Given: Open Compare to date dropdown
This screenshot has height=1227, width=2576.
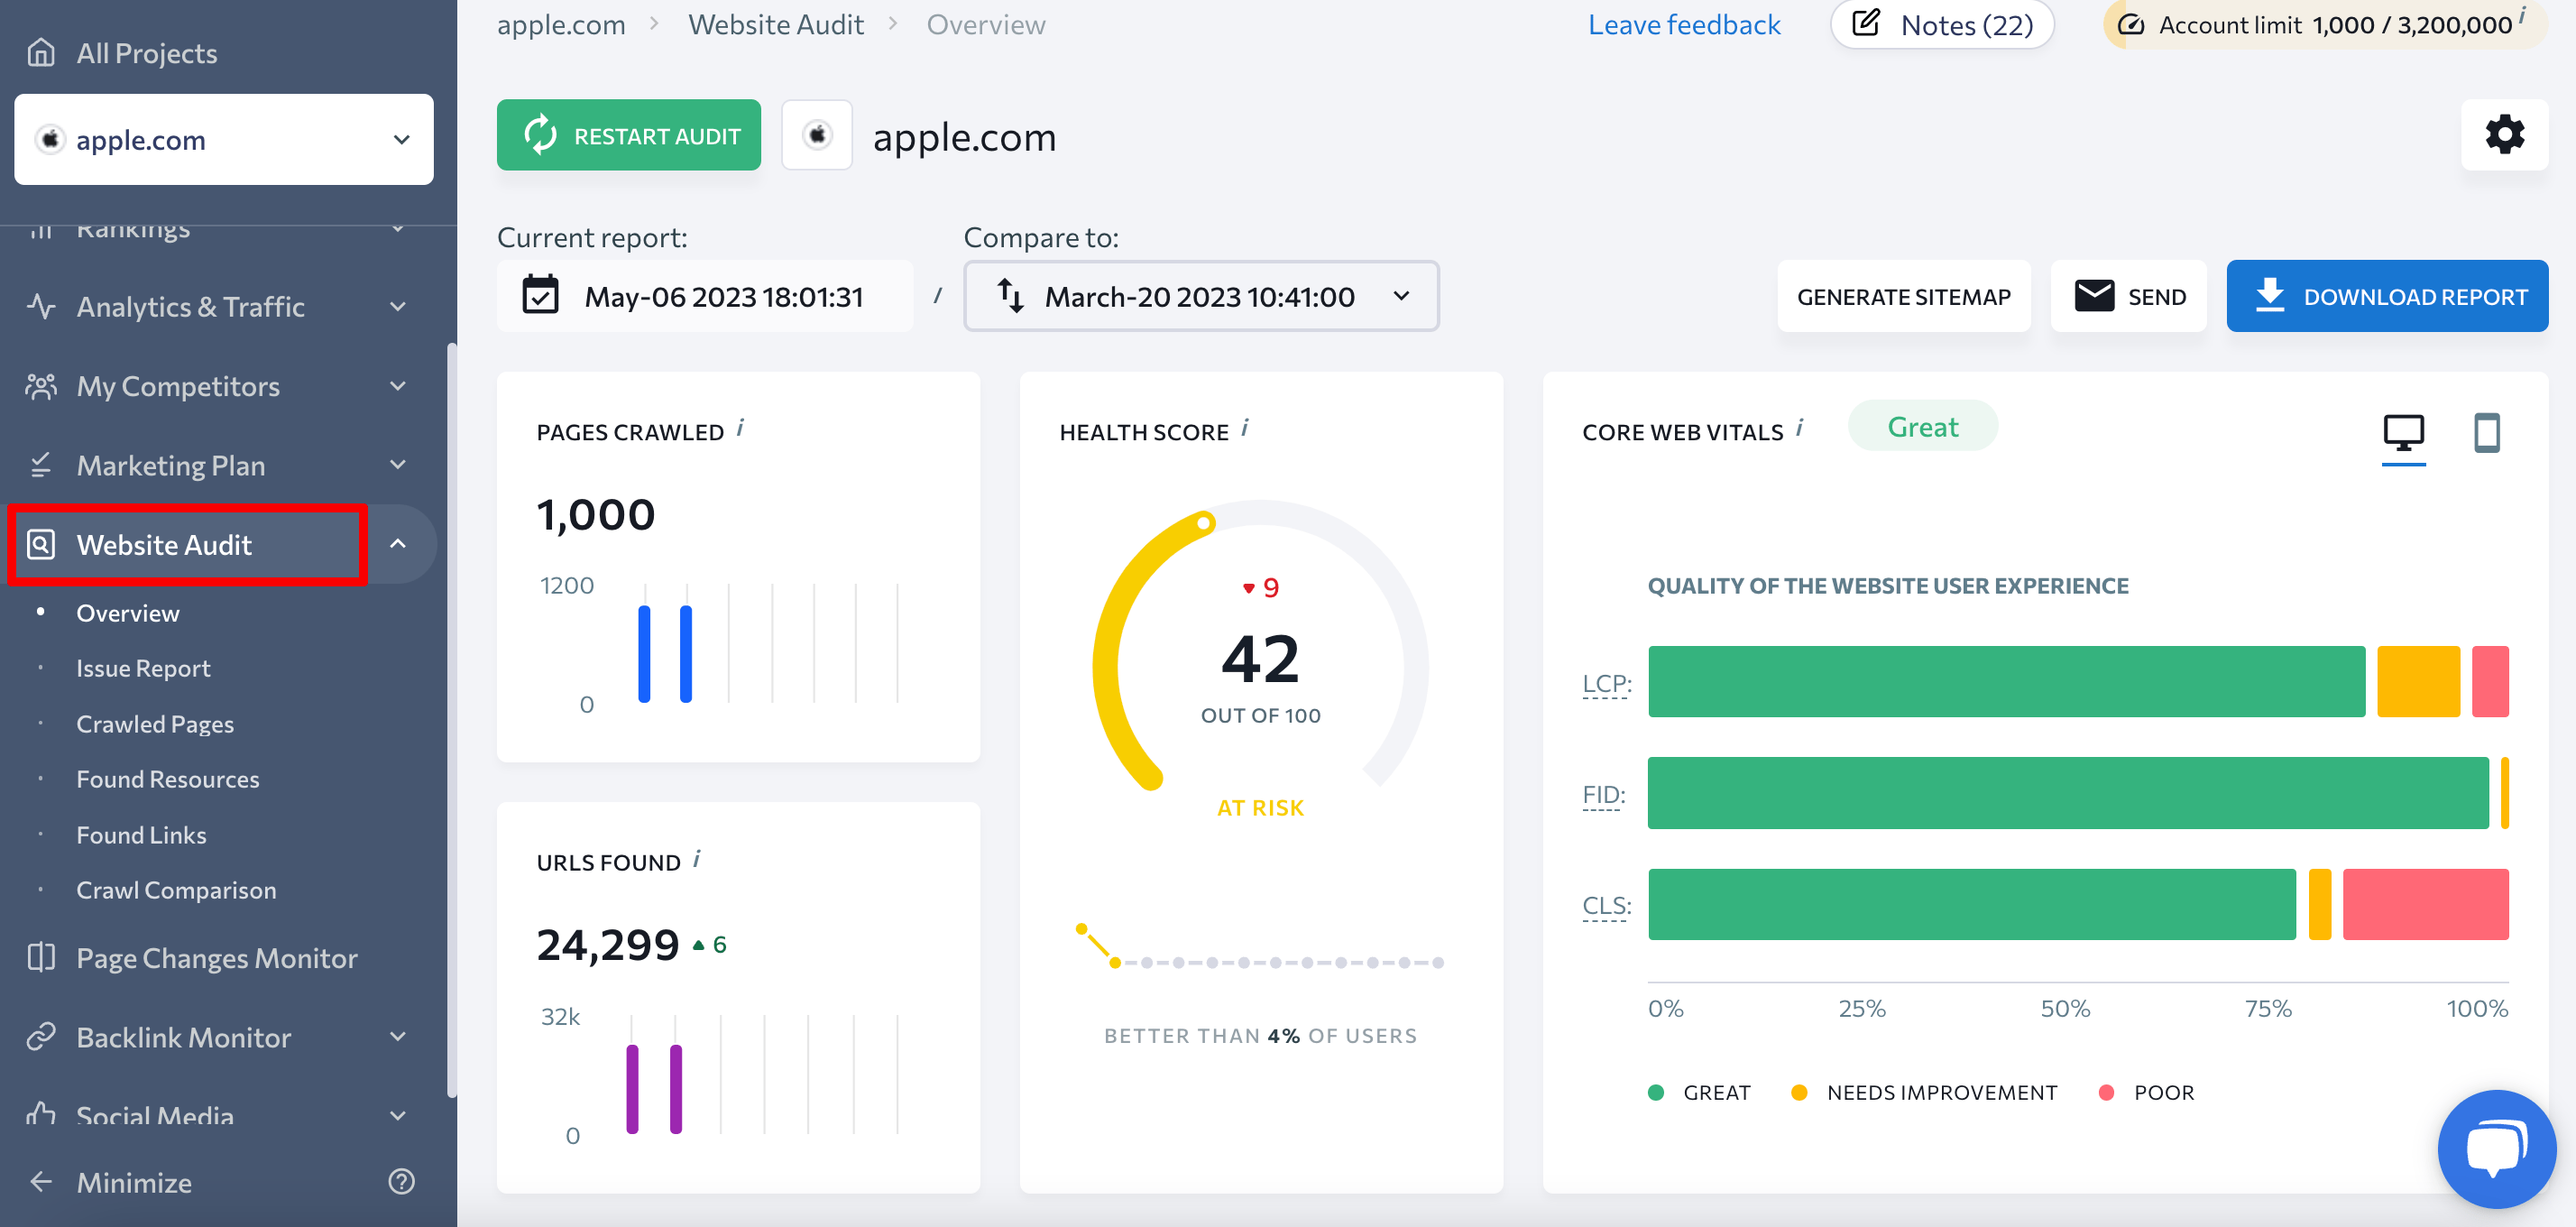Looking at the screenshot, I should (1201, 296).
